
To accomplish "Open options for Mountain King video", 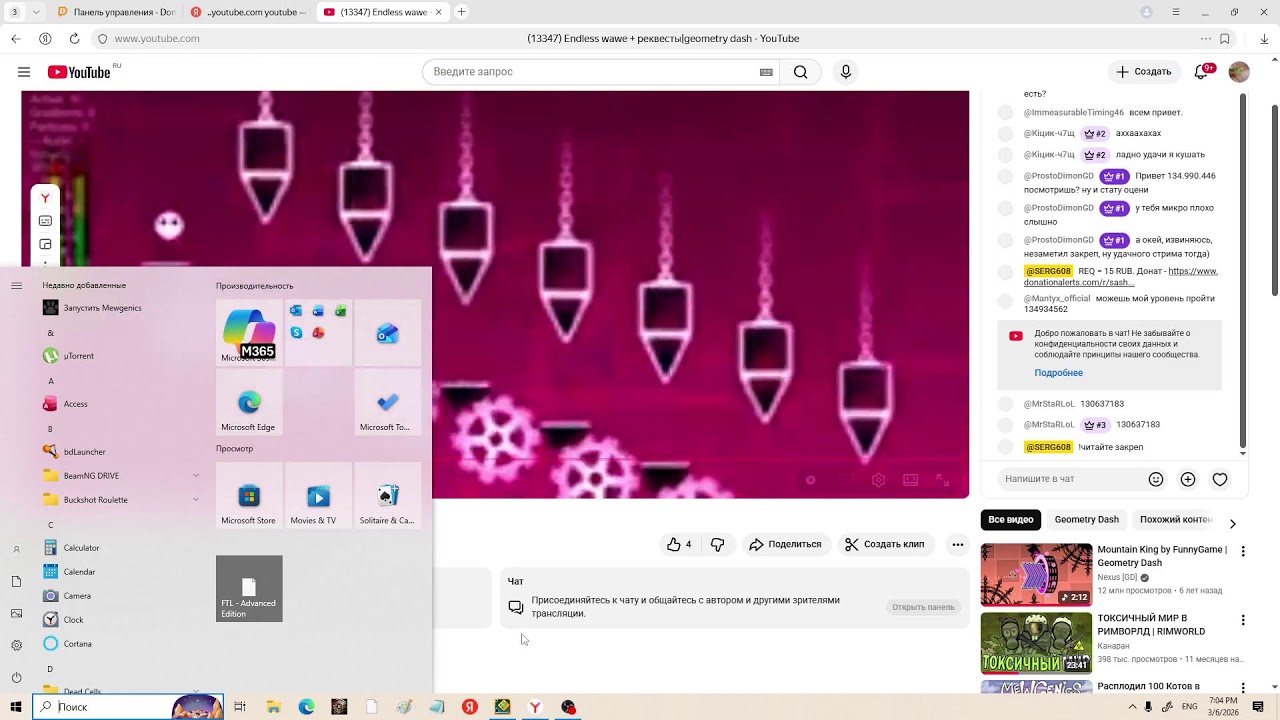I will pos(1243,551).
